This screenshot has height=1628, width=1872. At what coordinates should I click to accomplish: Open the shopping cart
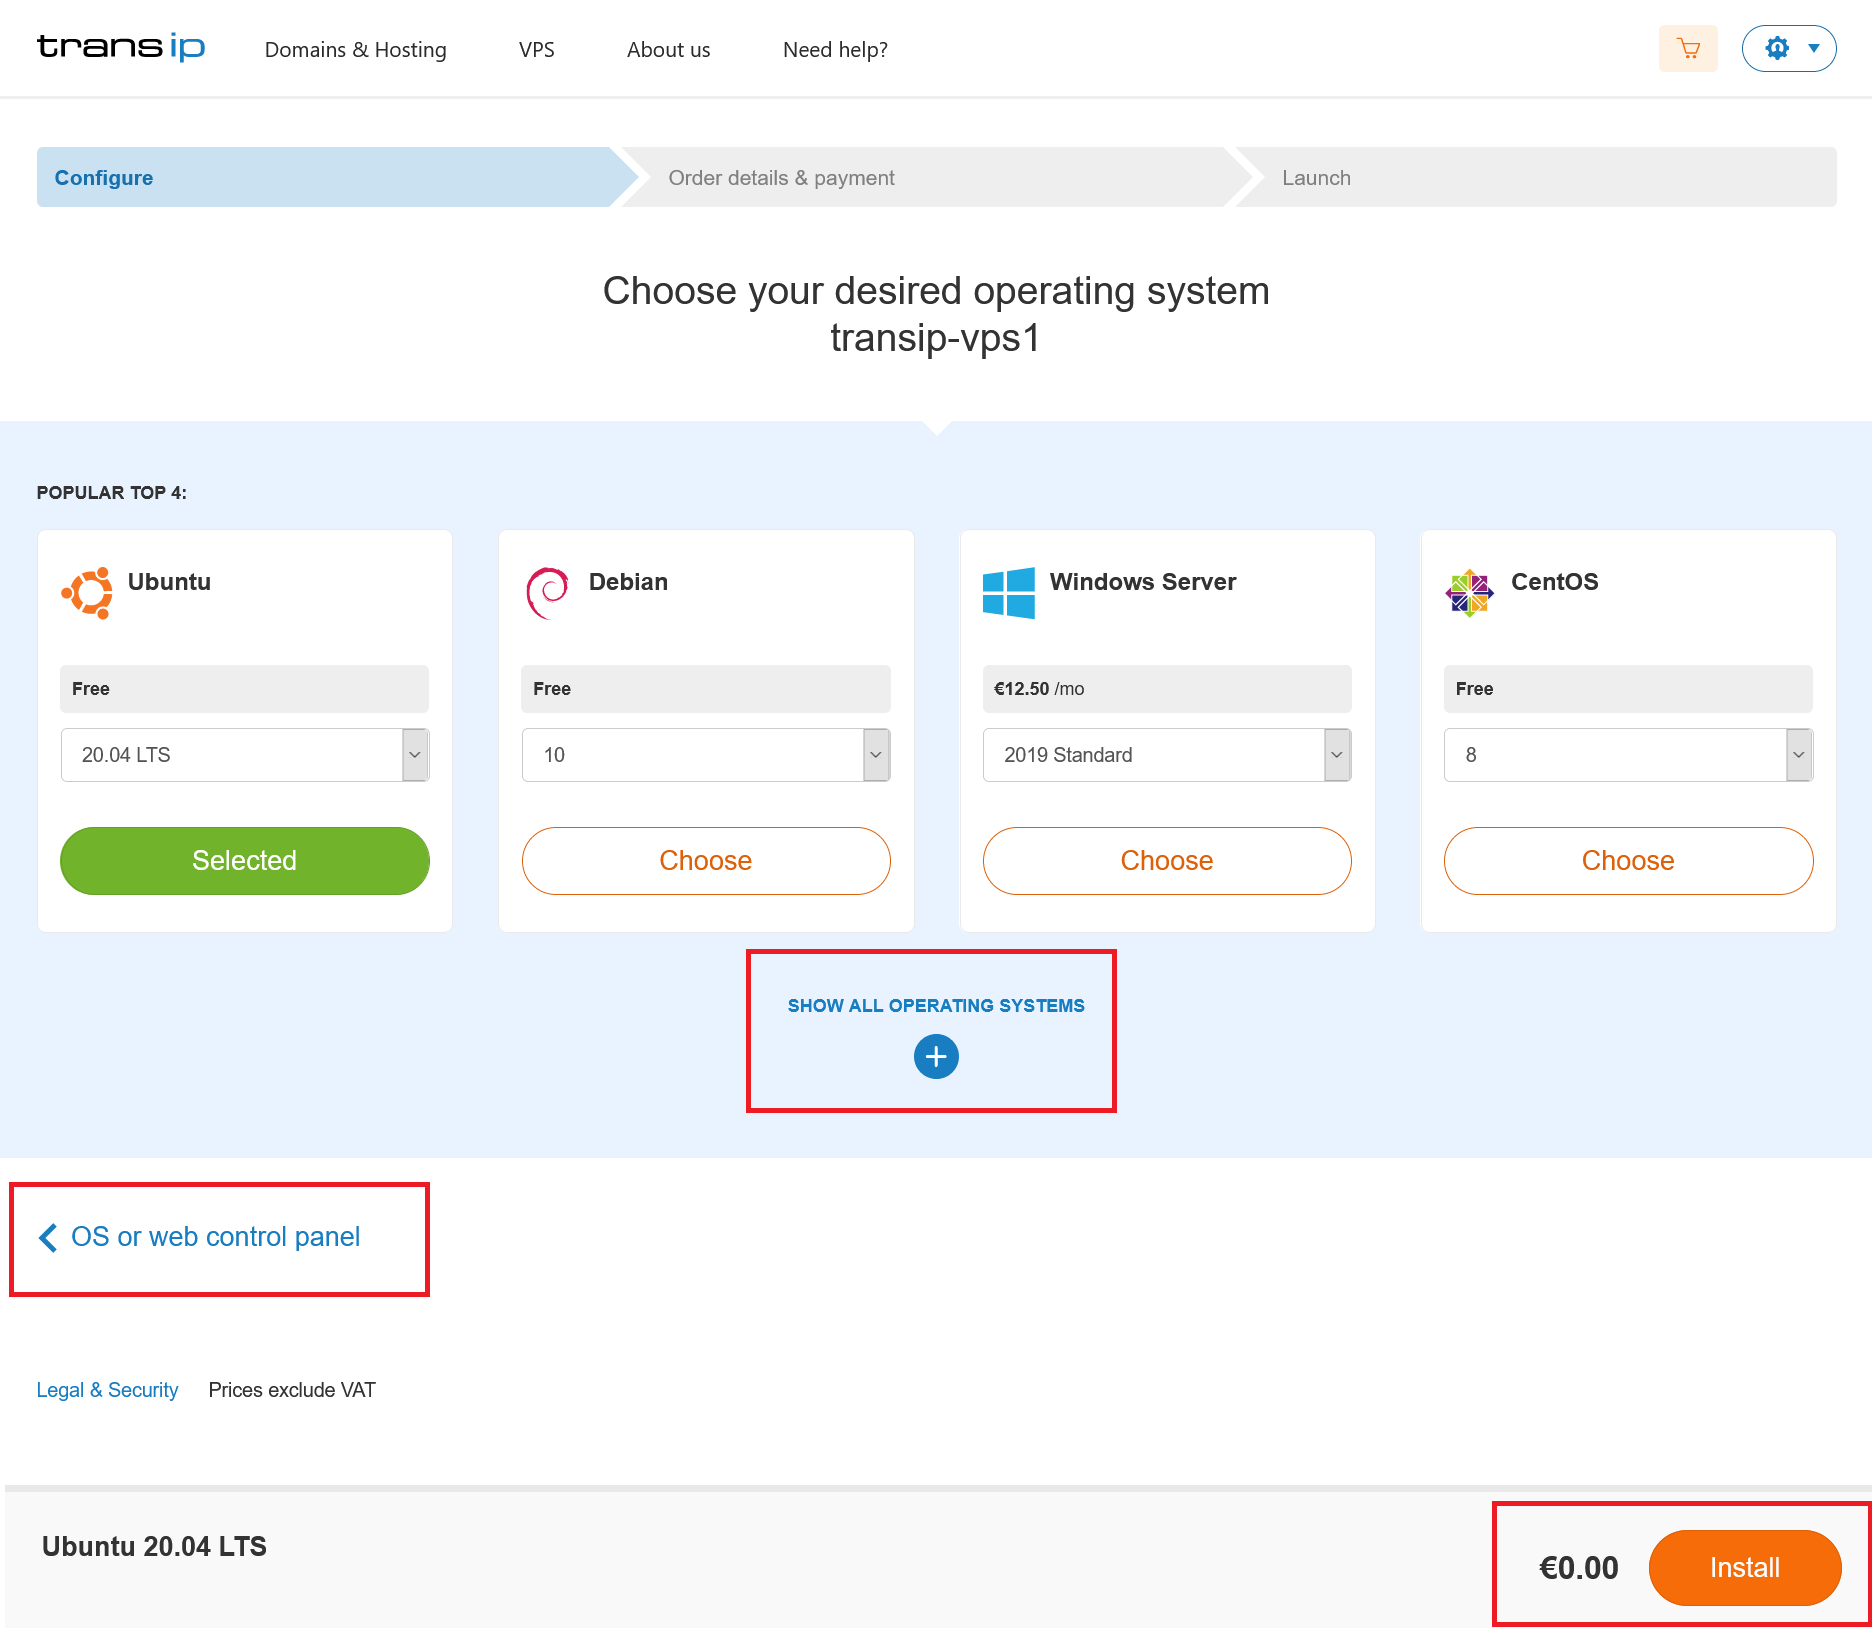(1688, 49)
